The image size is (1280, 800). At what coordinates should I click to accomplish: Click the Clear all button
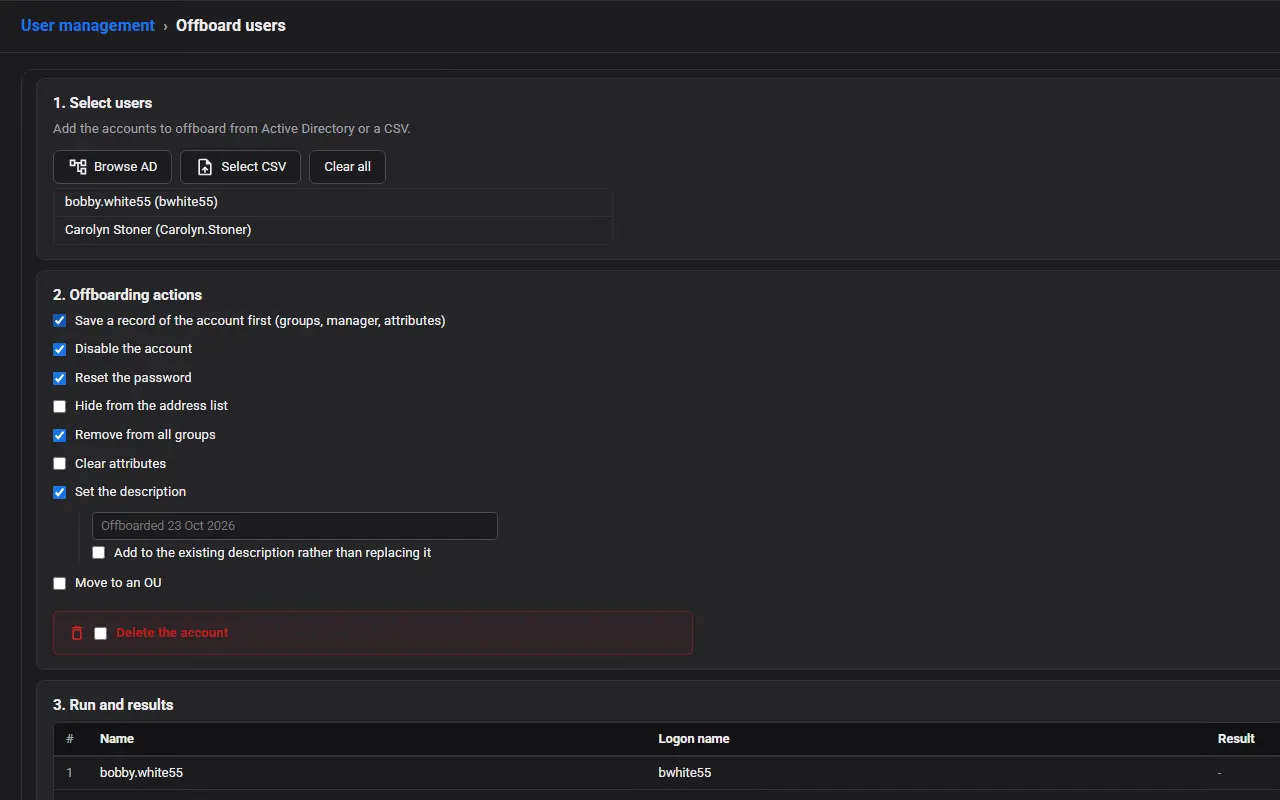pos(347,167)
